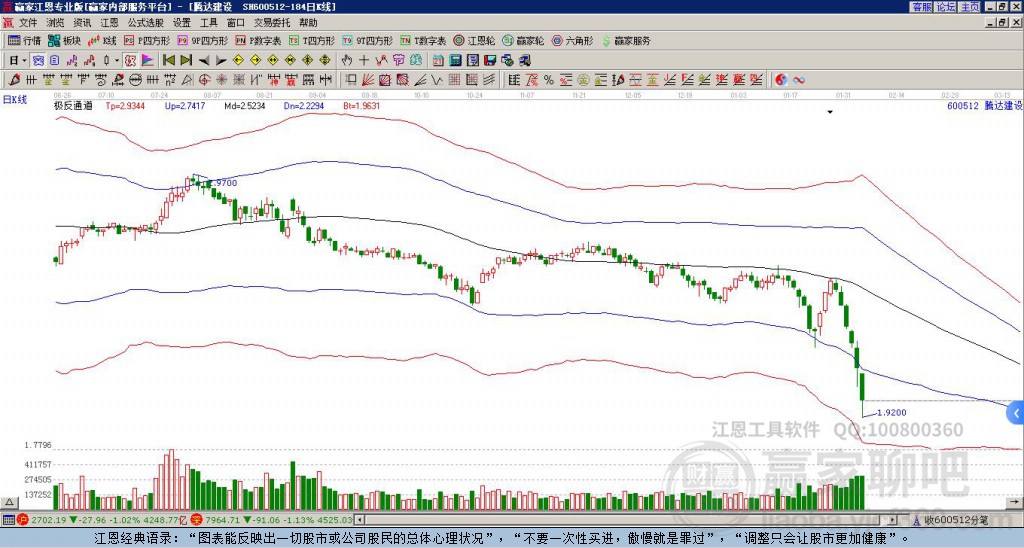1024x548 pixels.
Task: Open the T四方形 tool
Action: coord(312,40)
